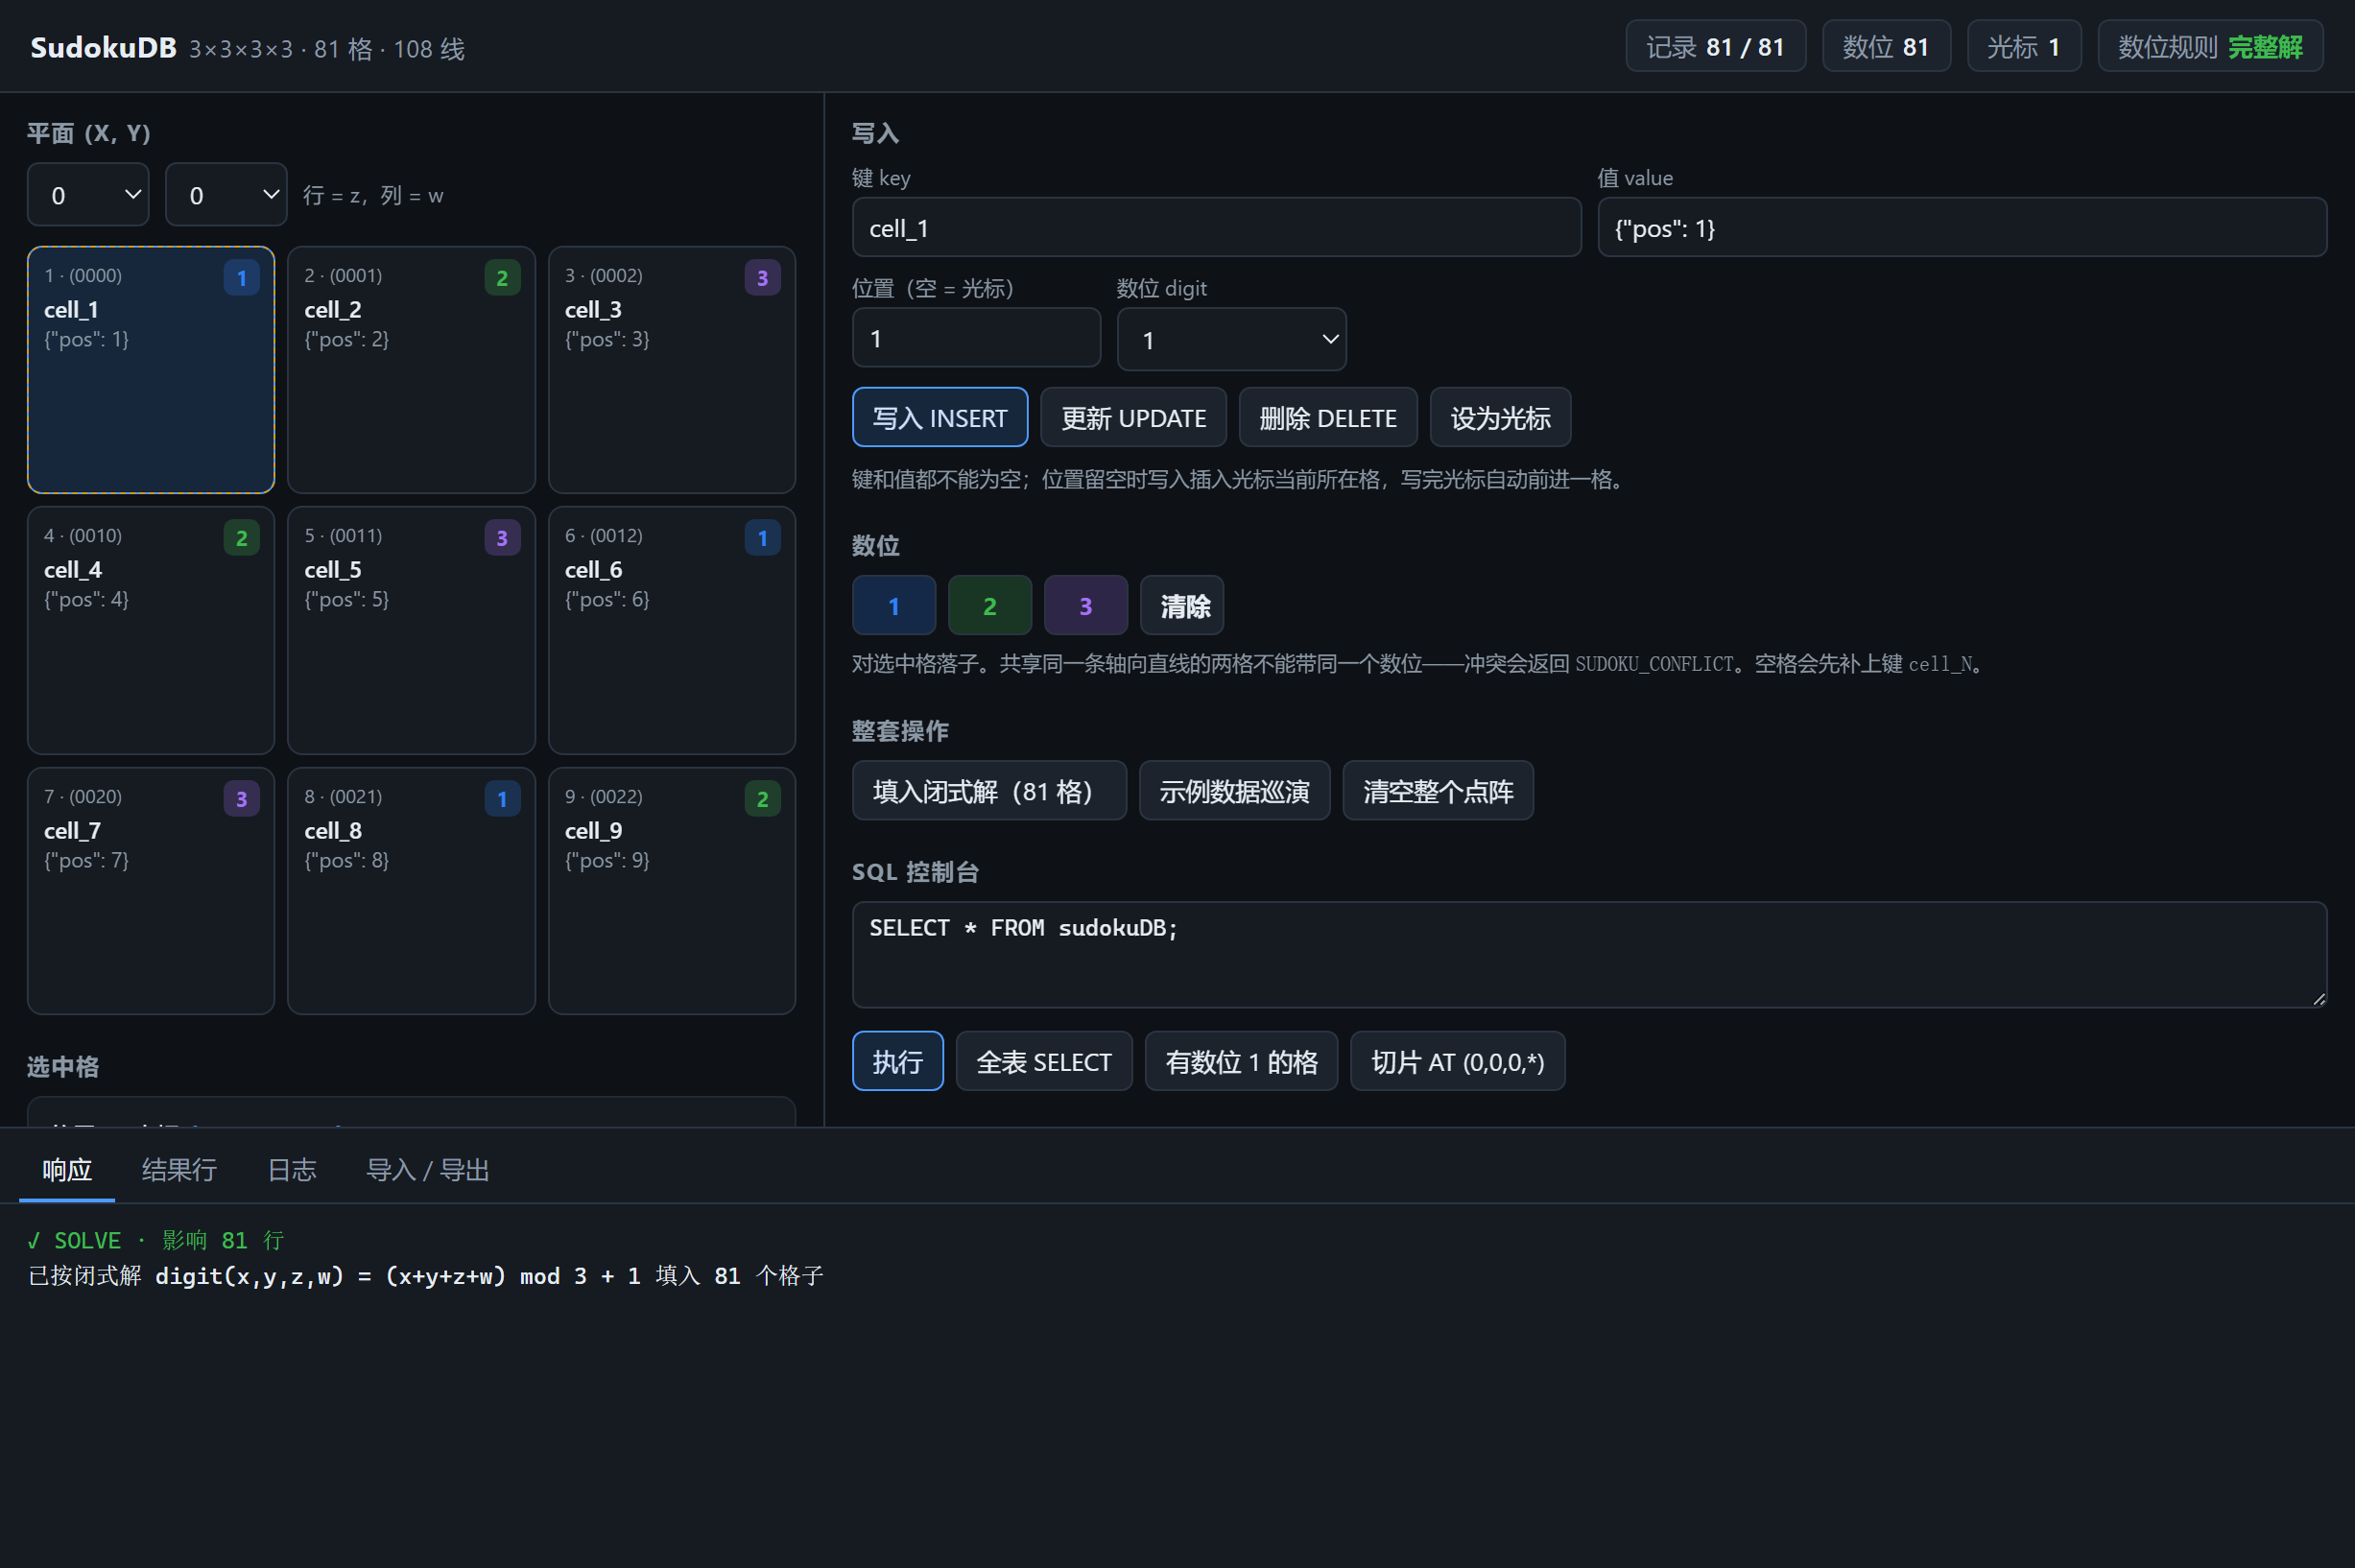Select grid cell cell_5
The height and width of the screenshot is (1568, 2355).
pyautogui.click(x=411, y=630)
